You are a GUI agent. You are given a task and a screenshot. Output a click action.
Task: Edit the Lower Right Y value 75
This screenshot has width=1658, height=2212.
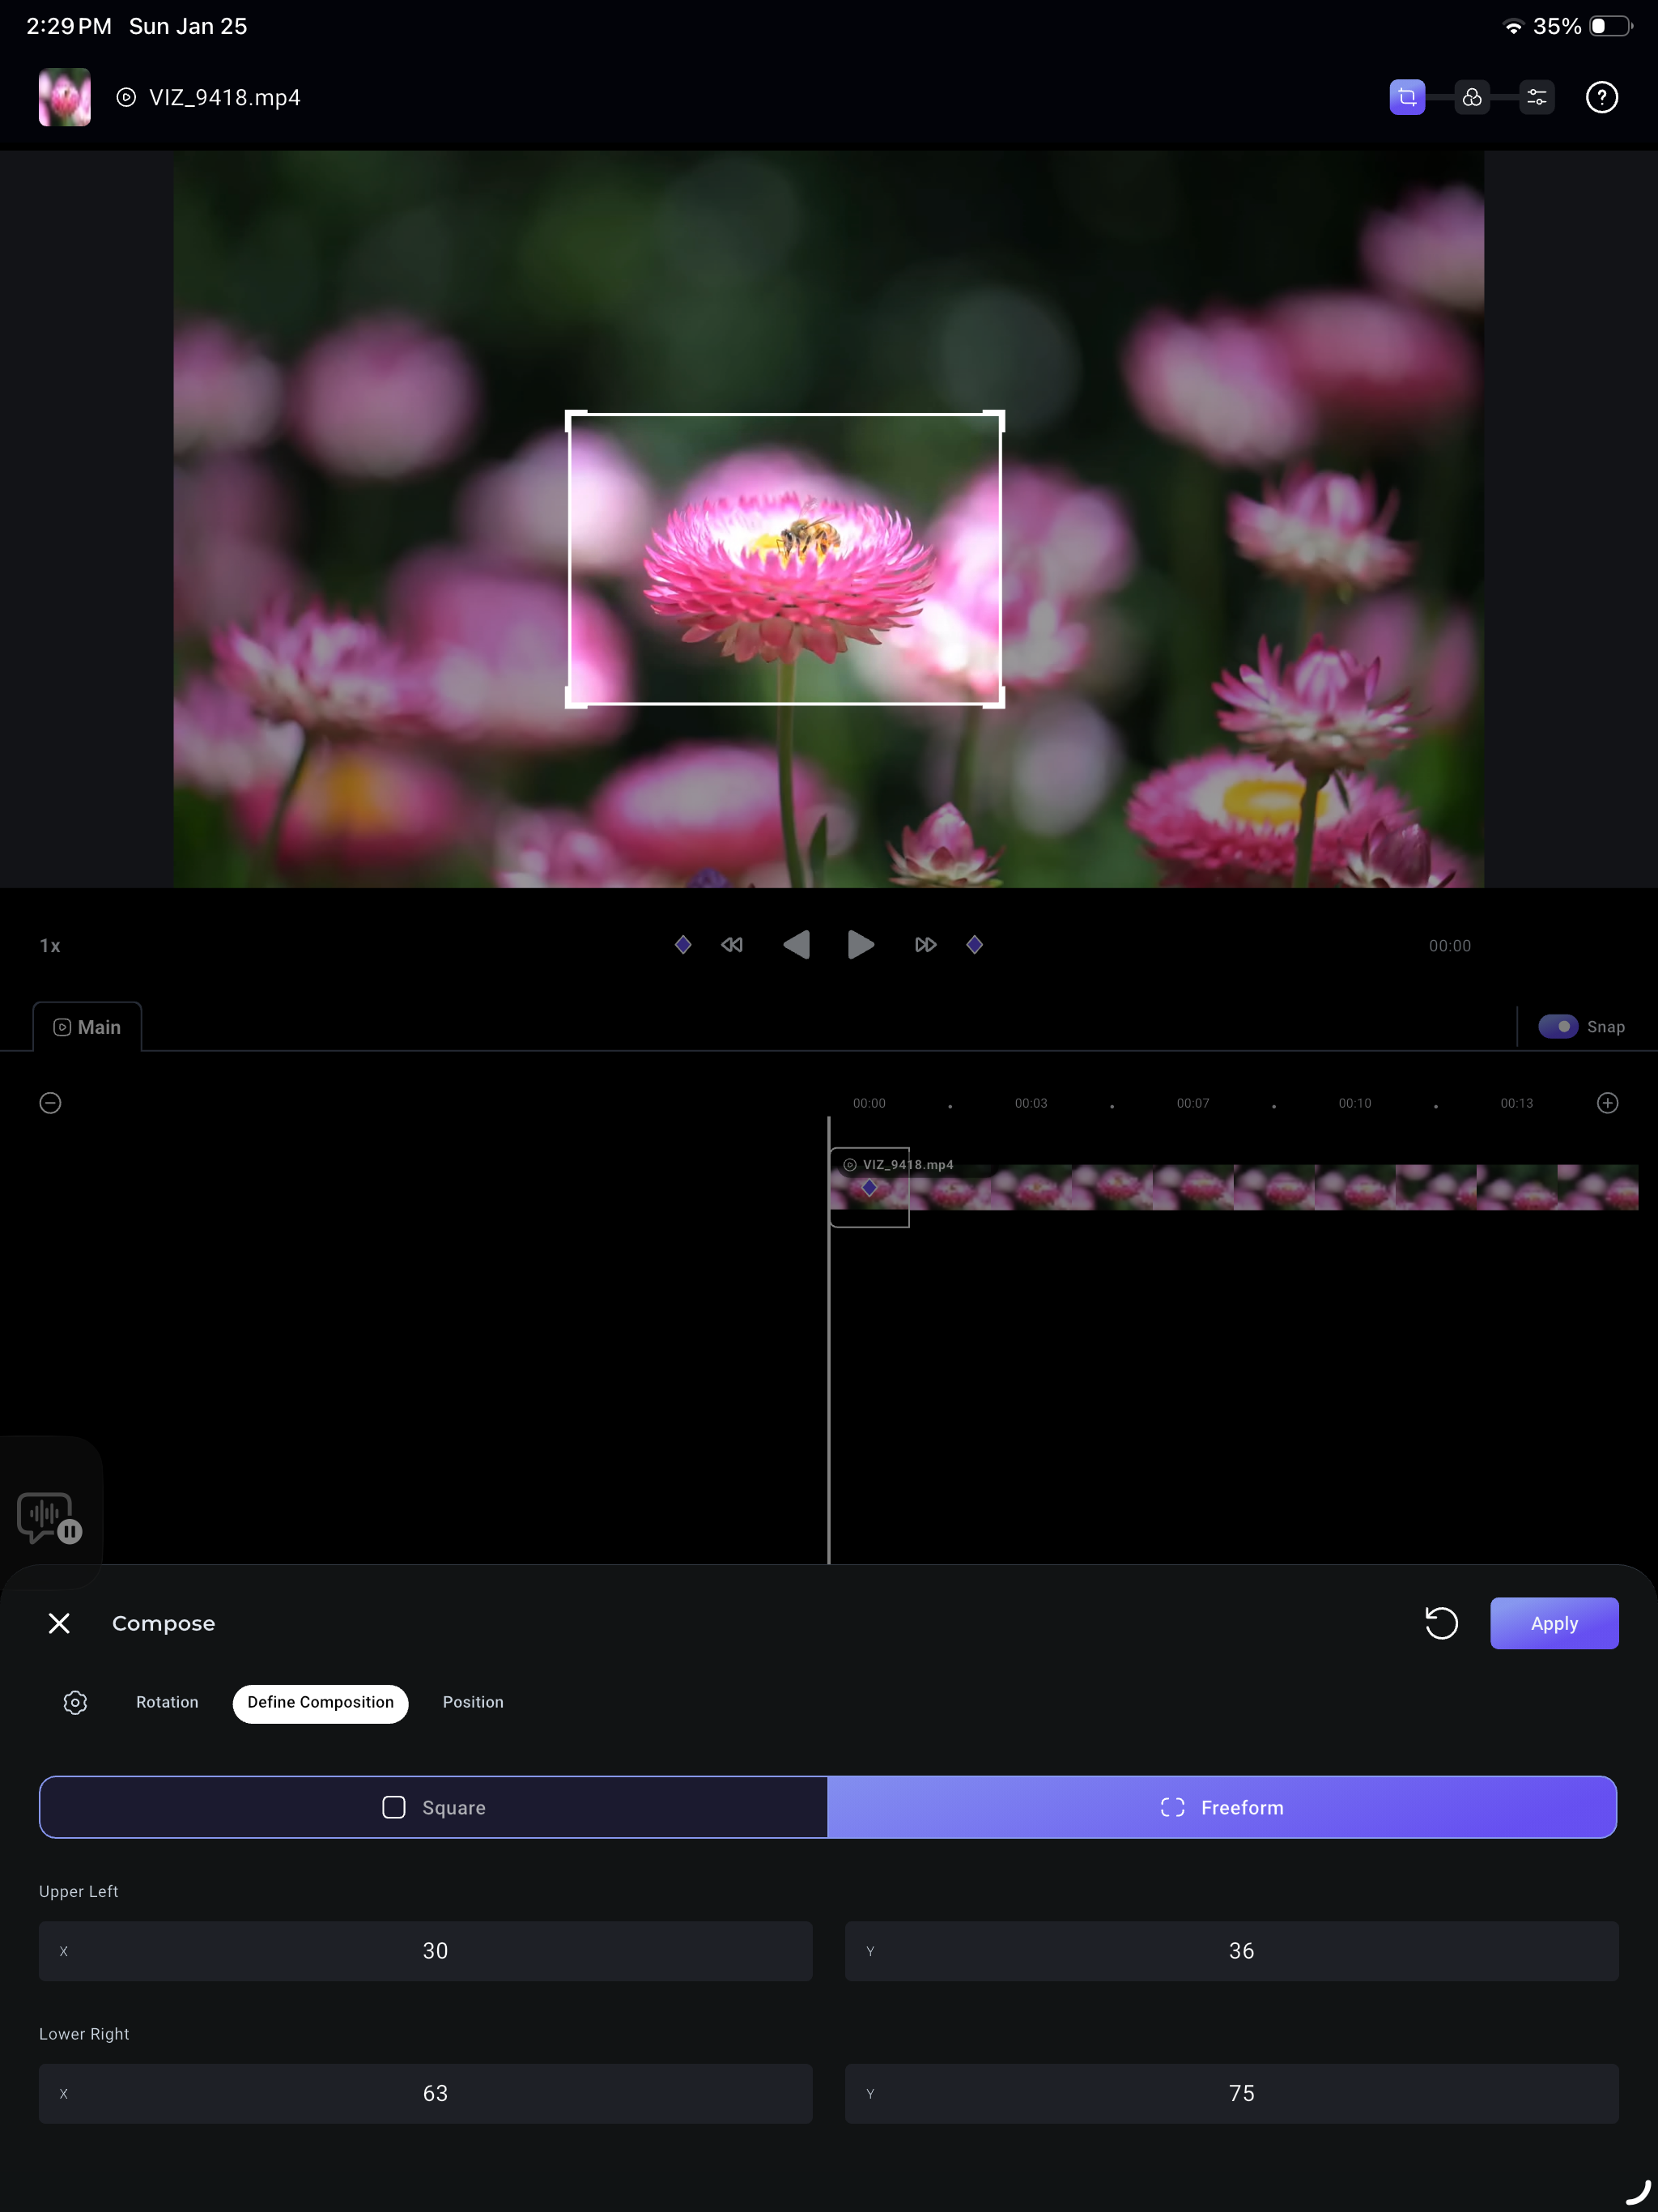tap(1231, 2092)
